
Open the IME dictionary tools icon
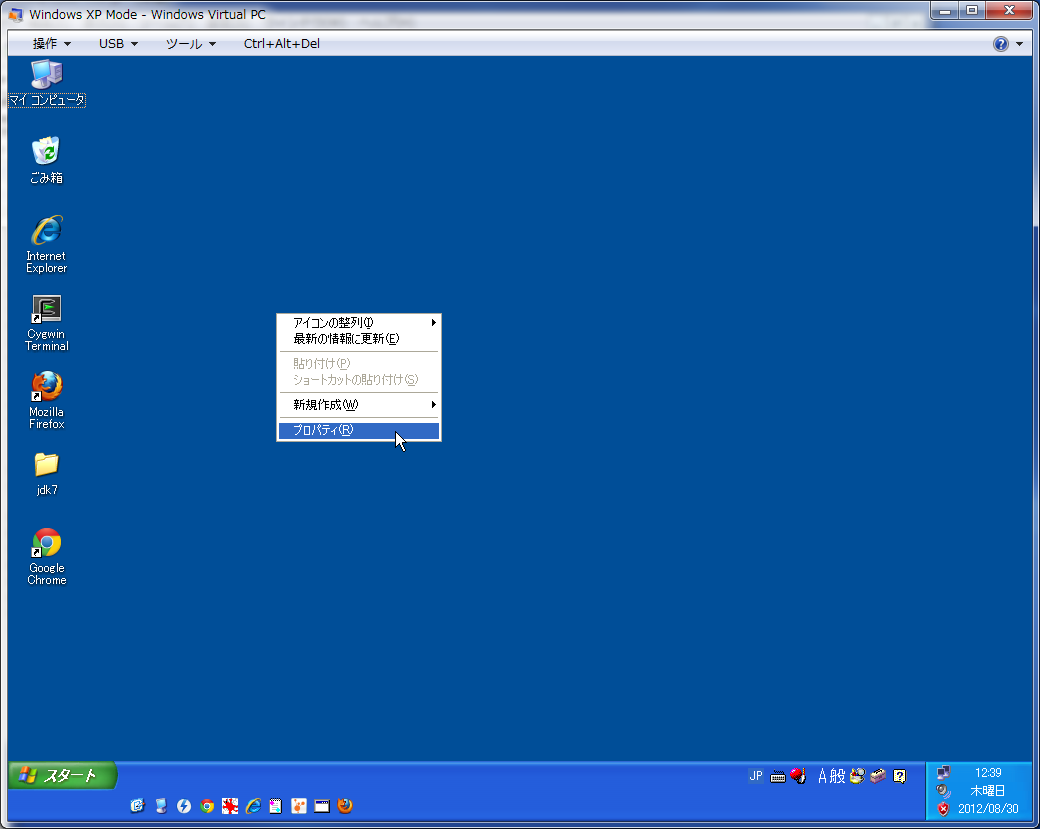(x=857, y=776)
